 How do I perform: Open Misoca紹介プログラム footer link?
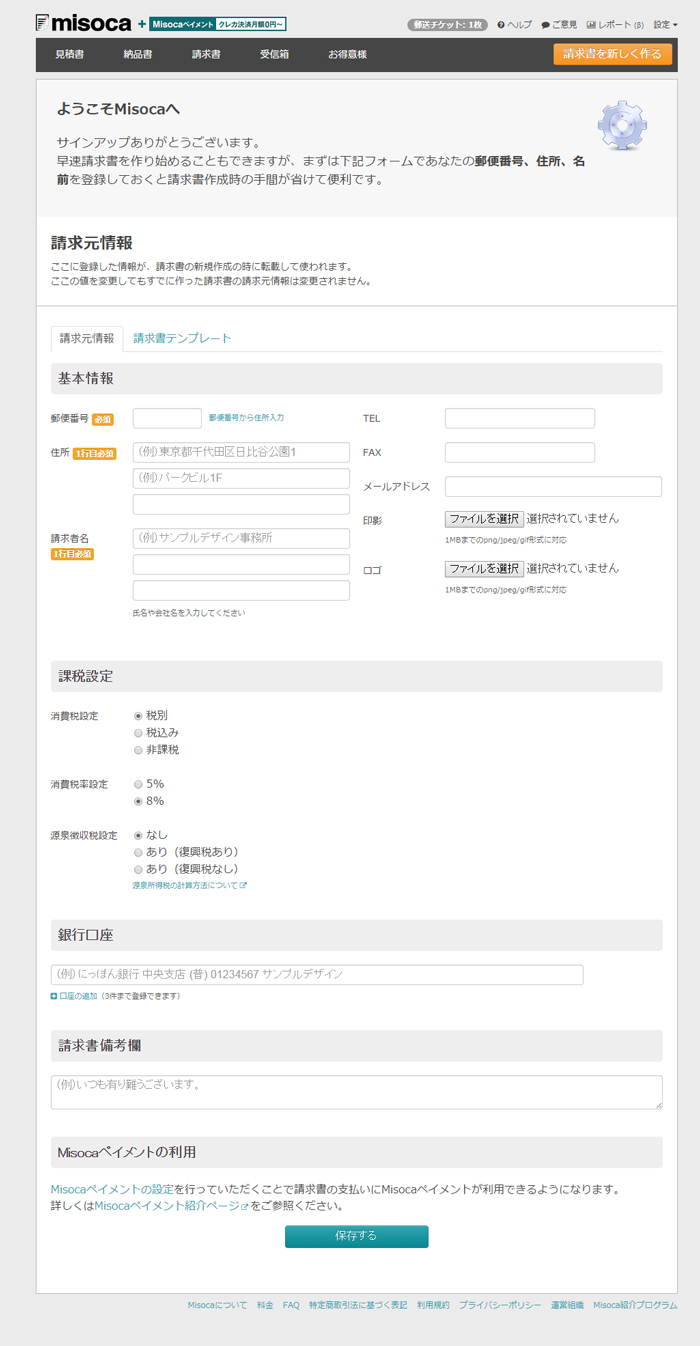[x=635, y=1305]
